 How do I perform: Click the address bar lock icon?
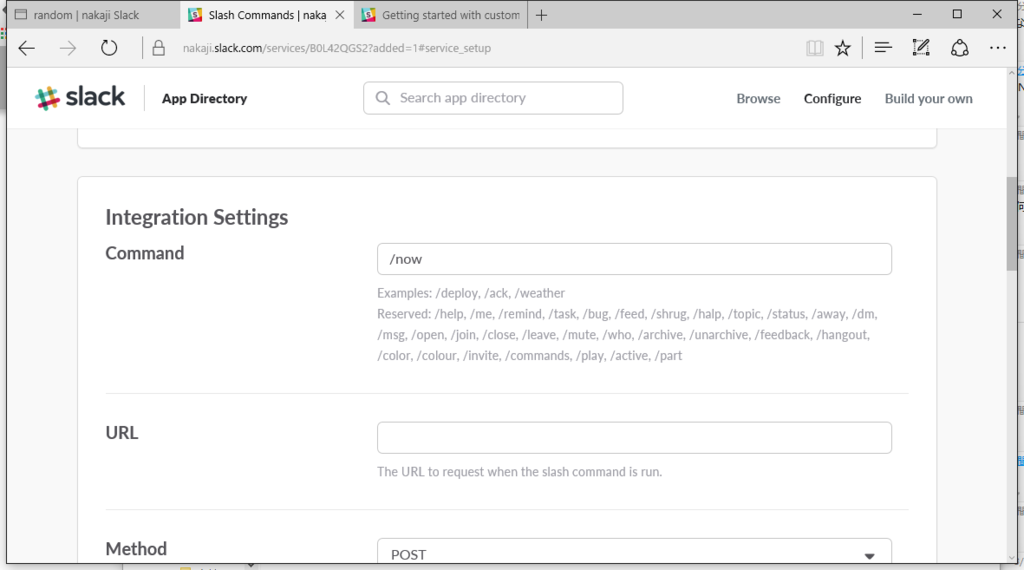(159, 48)
